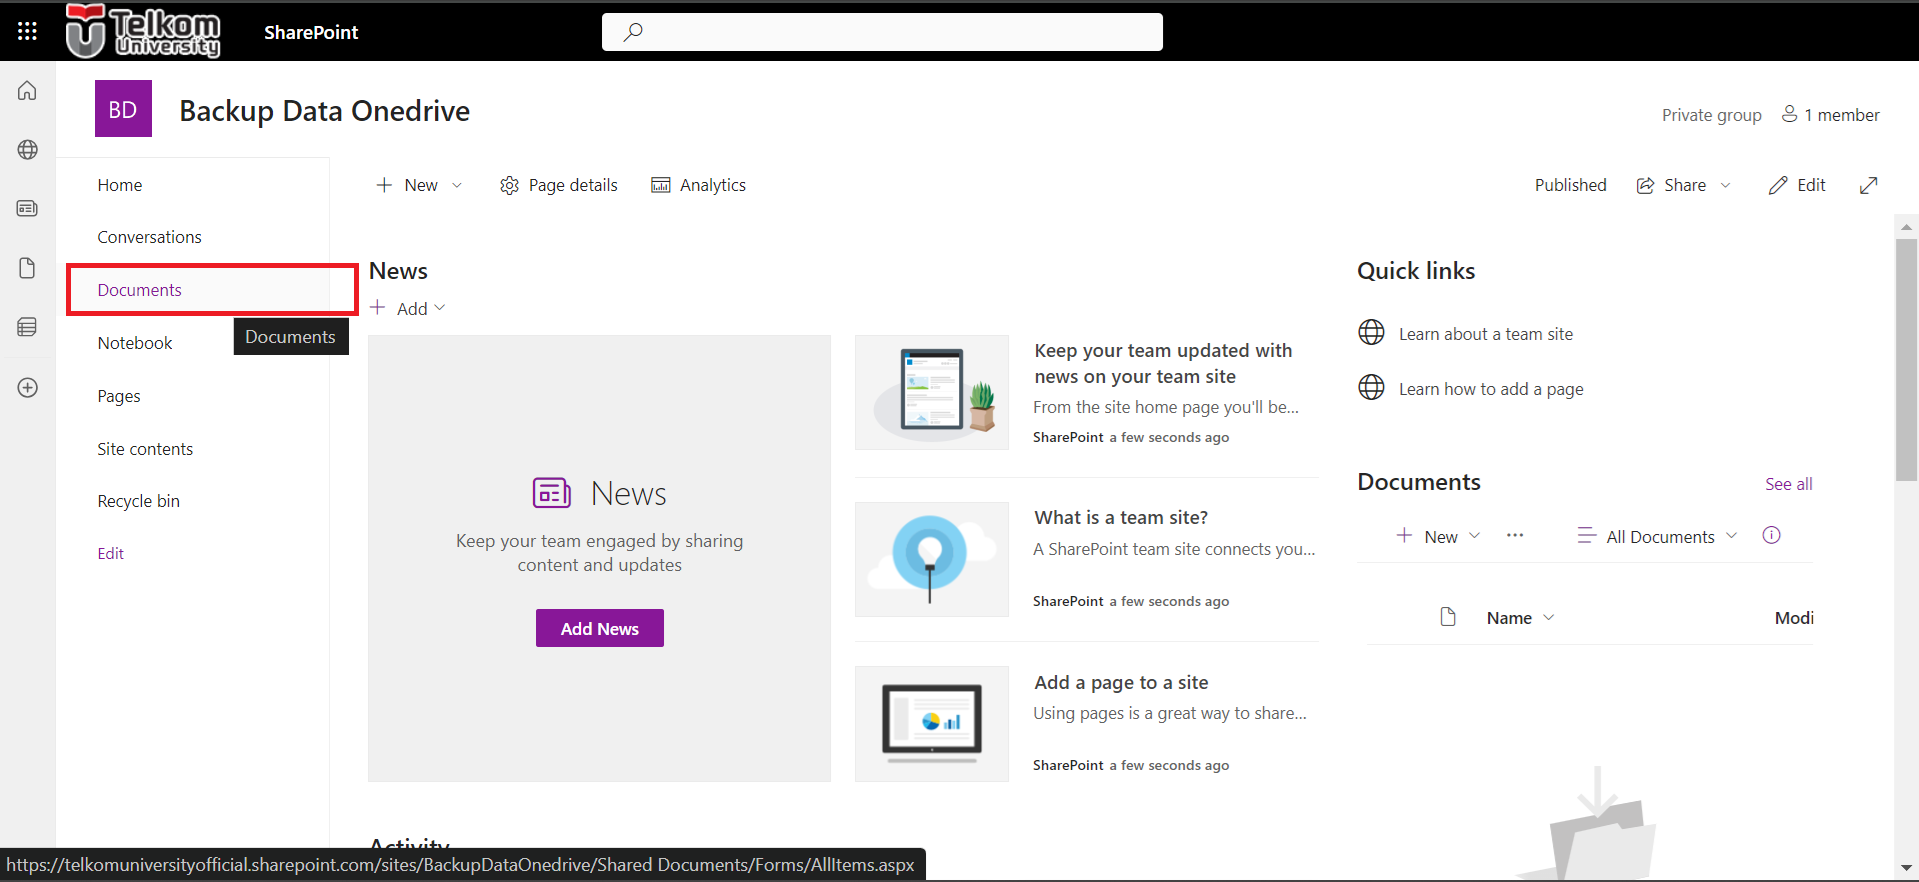Click the Published status label

pyautogui.click(x=1570, y=185)
